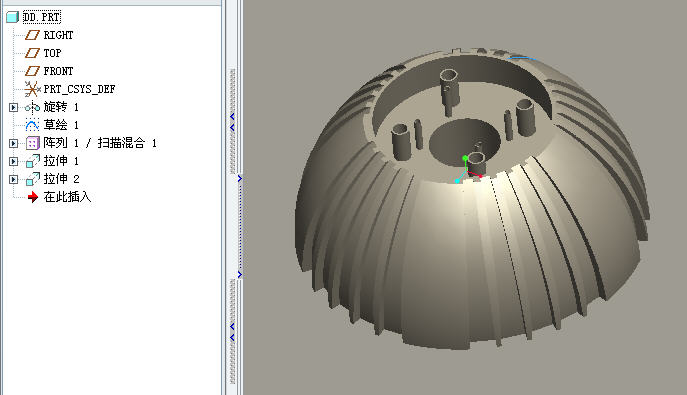
Task: Click the 草绘 1 sketch feature icon
Action: click(32, 125)
